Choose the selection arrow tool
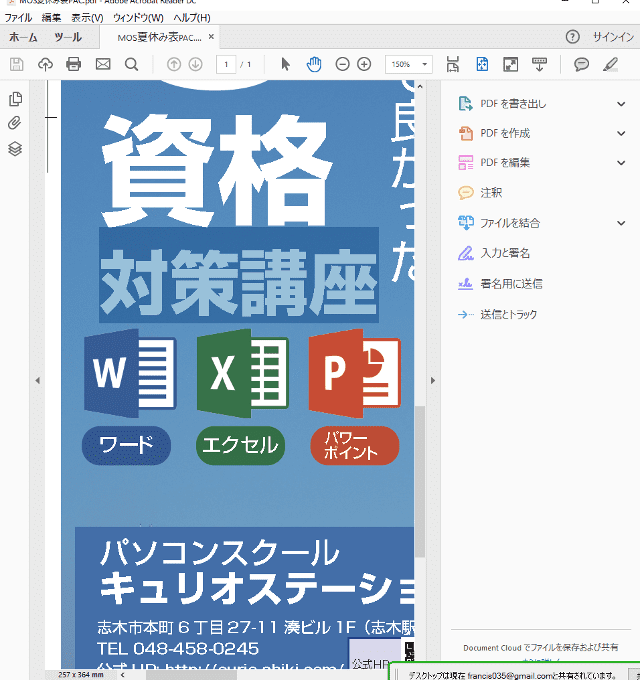640x680 pixels. tap(285, 65)
